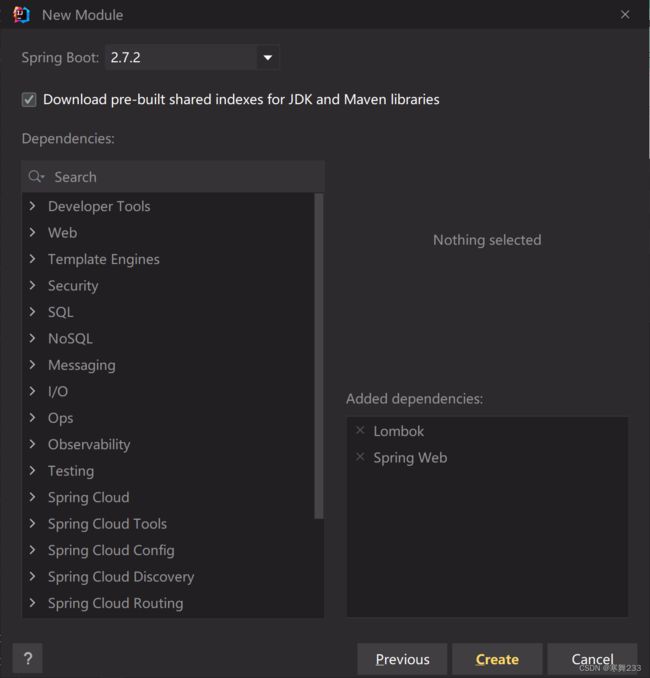Click the dependency list scrollbar
Viewport: 650px width, 678px height.
[319, 356]
